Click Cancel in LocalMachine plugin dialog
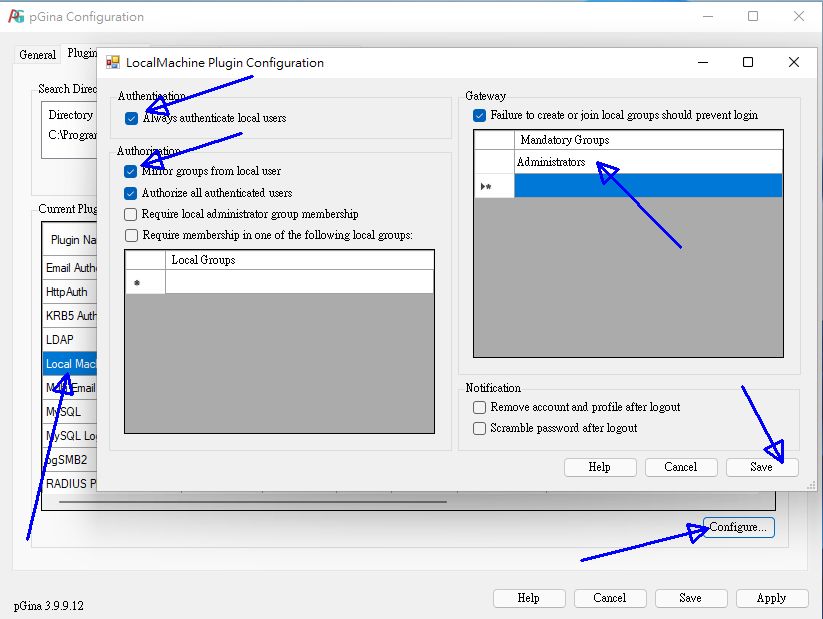 [680, 467]
